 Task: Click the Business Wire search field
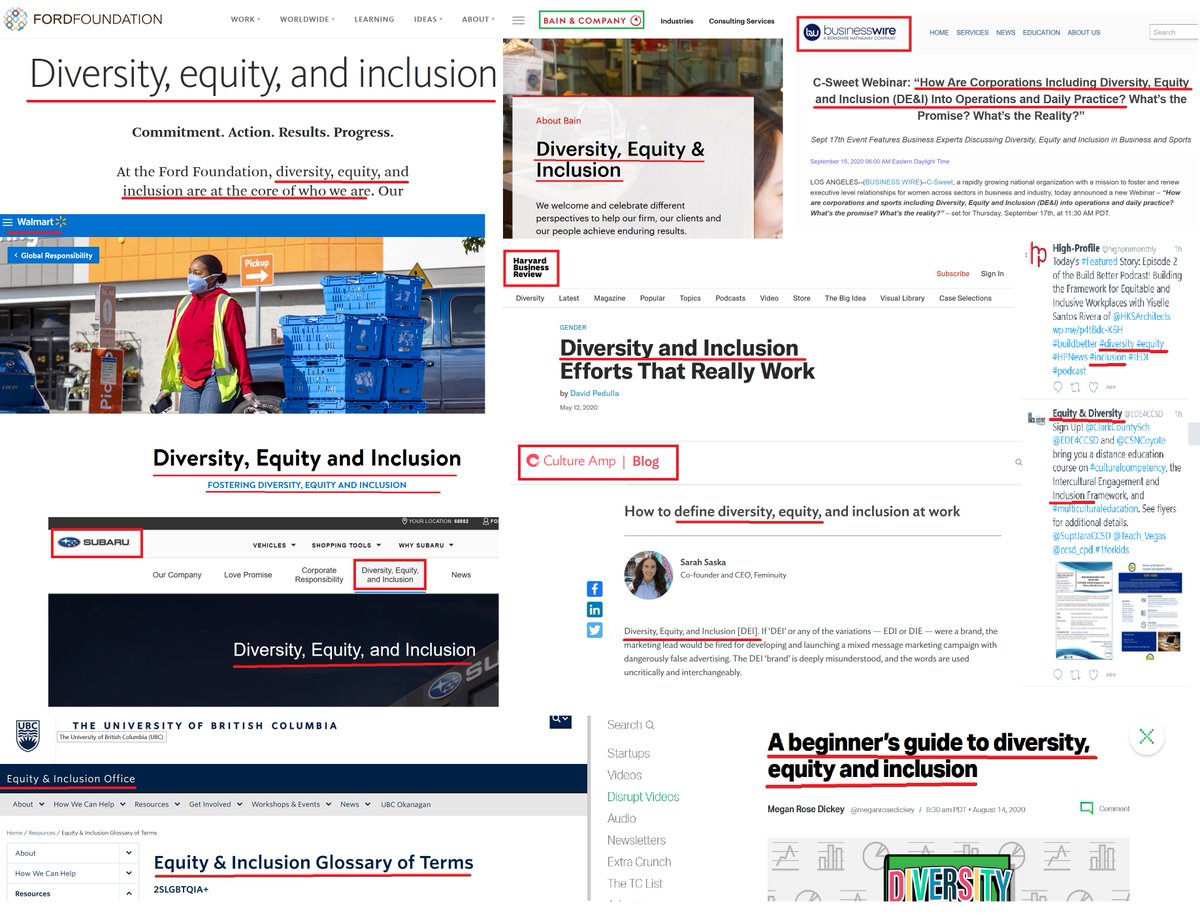1173,32
